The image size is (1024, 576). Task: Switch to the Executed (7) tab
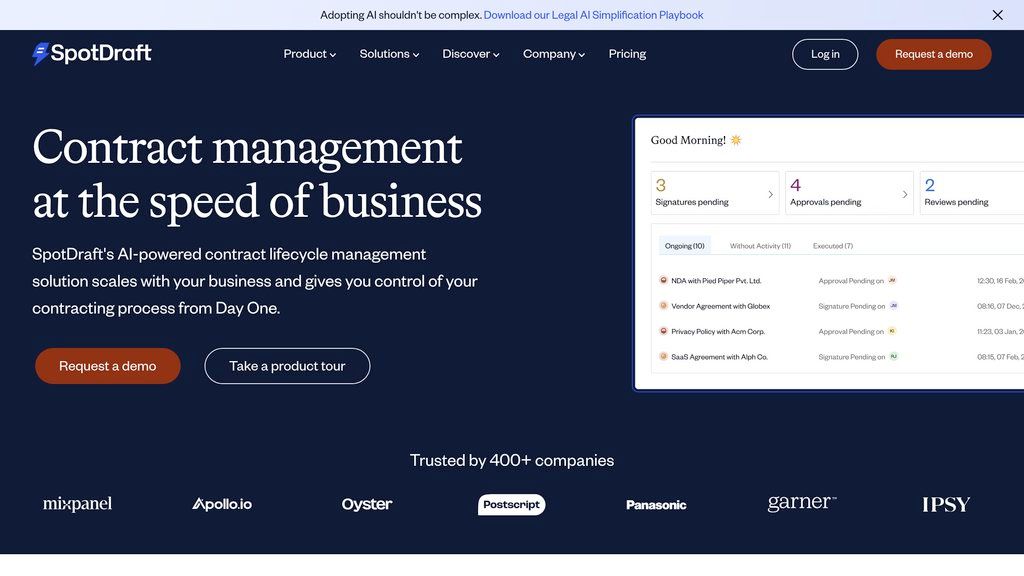(833, 246)
